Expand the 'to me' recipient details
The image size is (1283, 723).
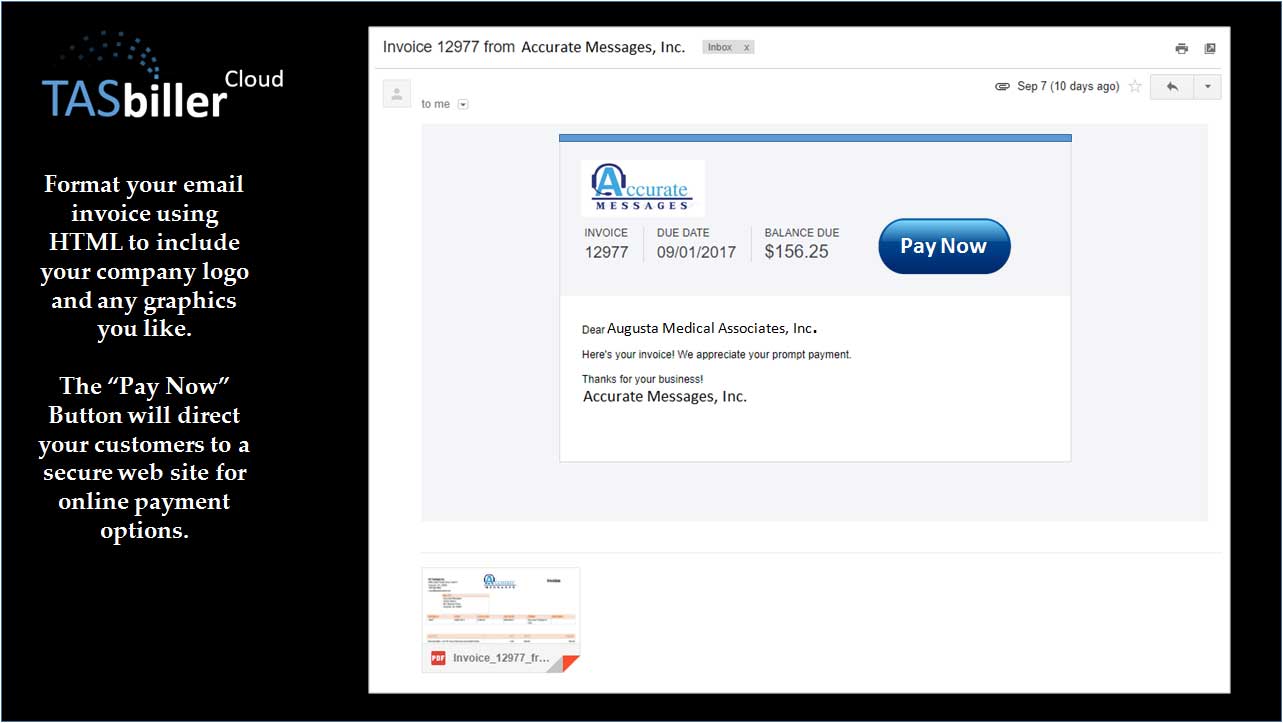tap(463, 104)
